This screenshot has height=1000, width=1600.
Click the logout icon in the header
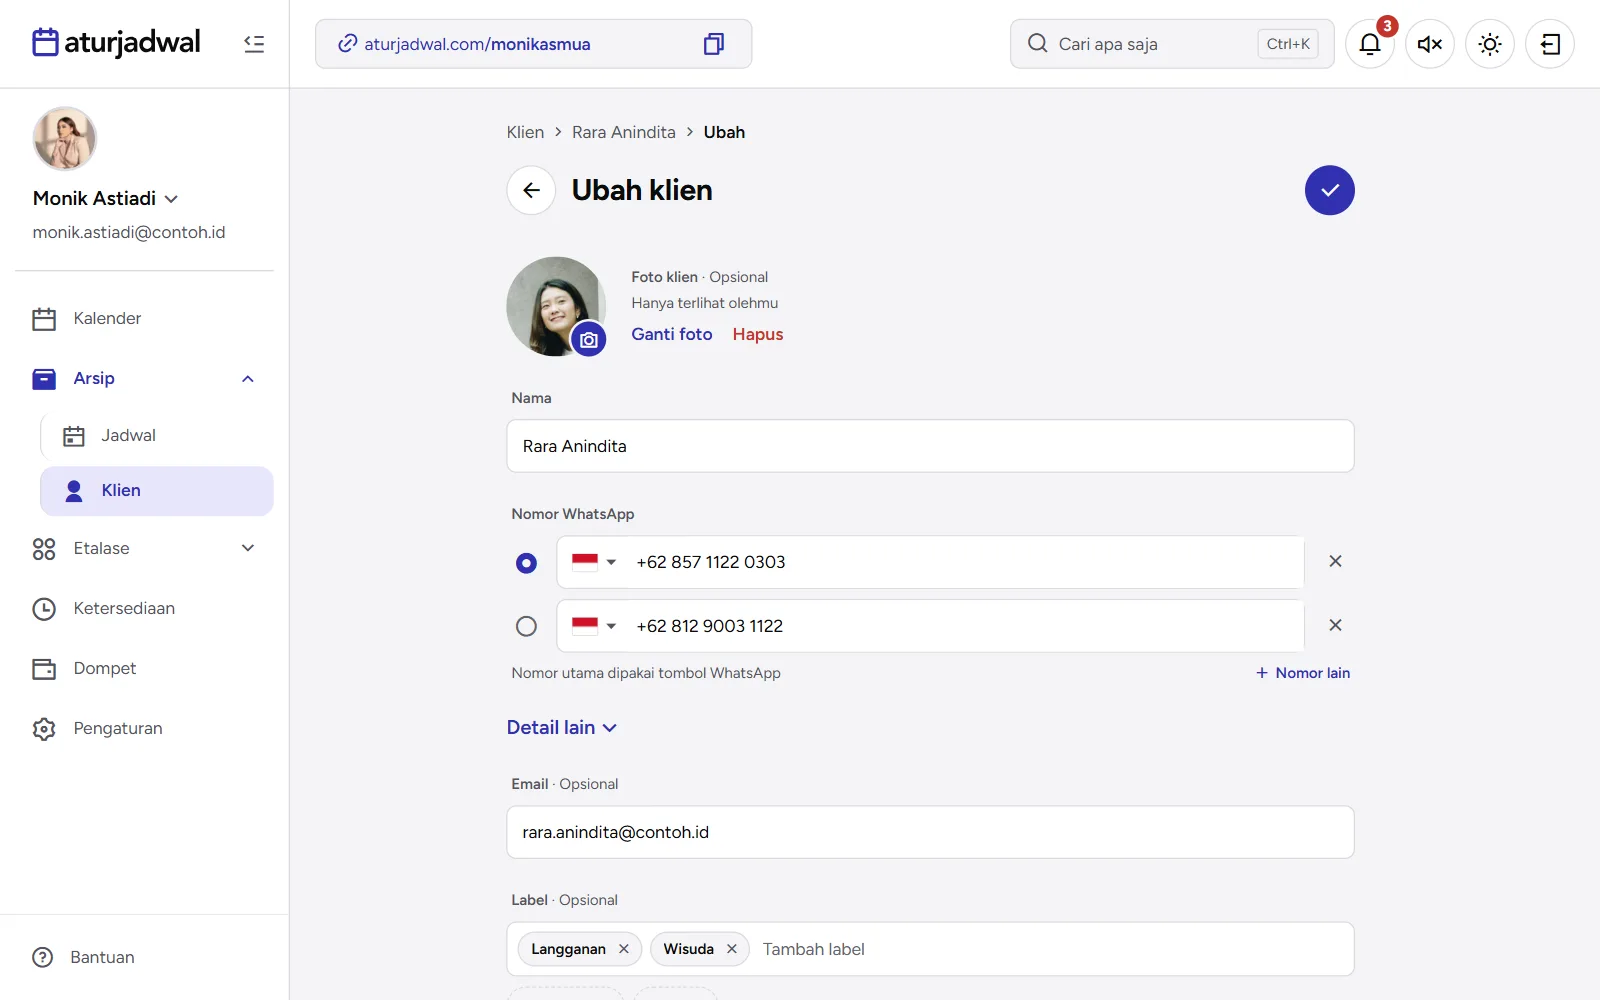(1550, 44)
